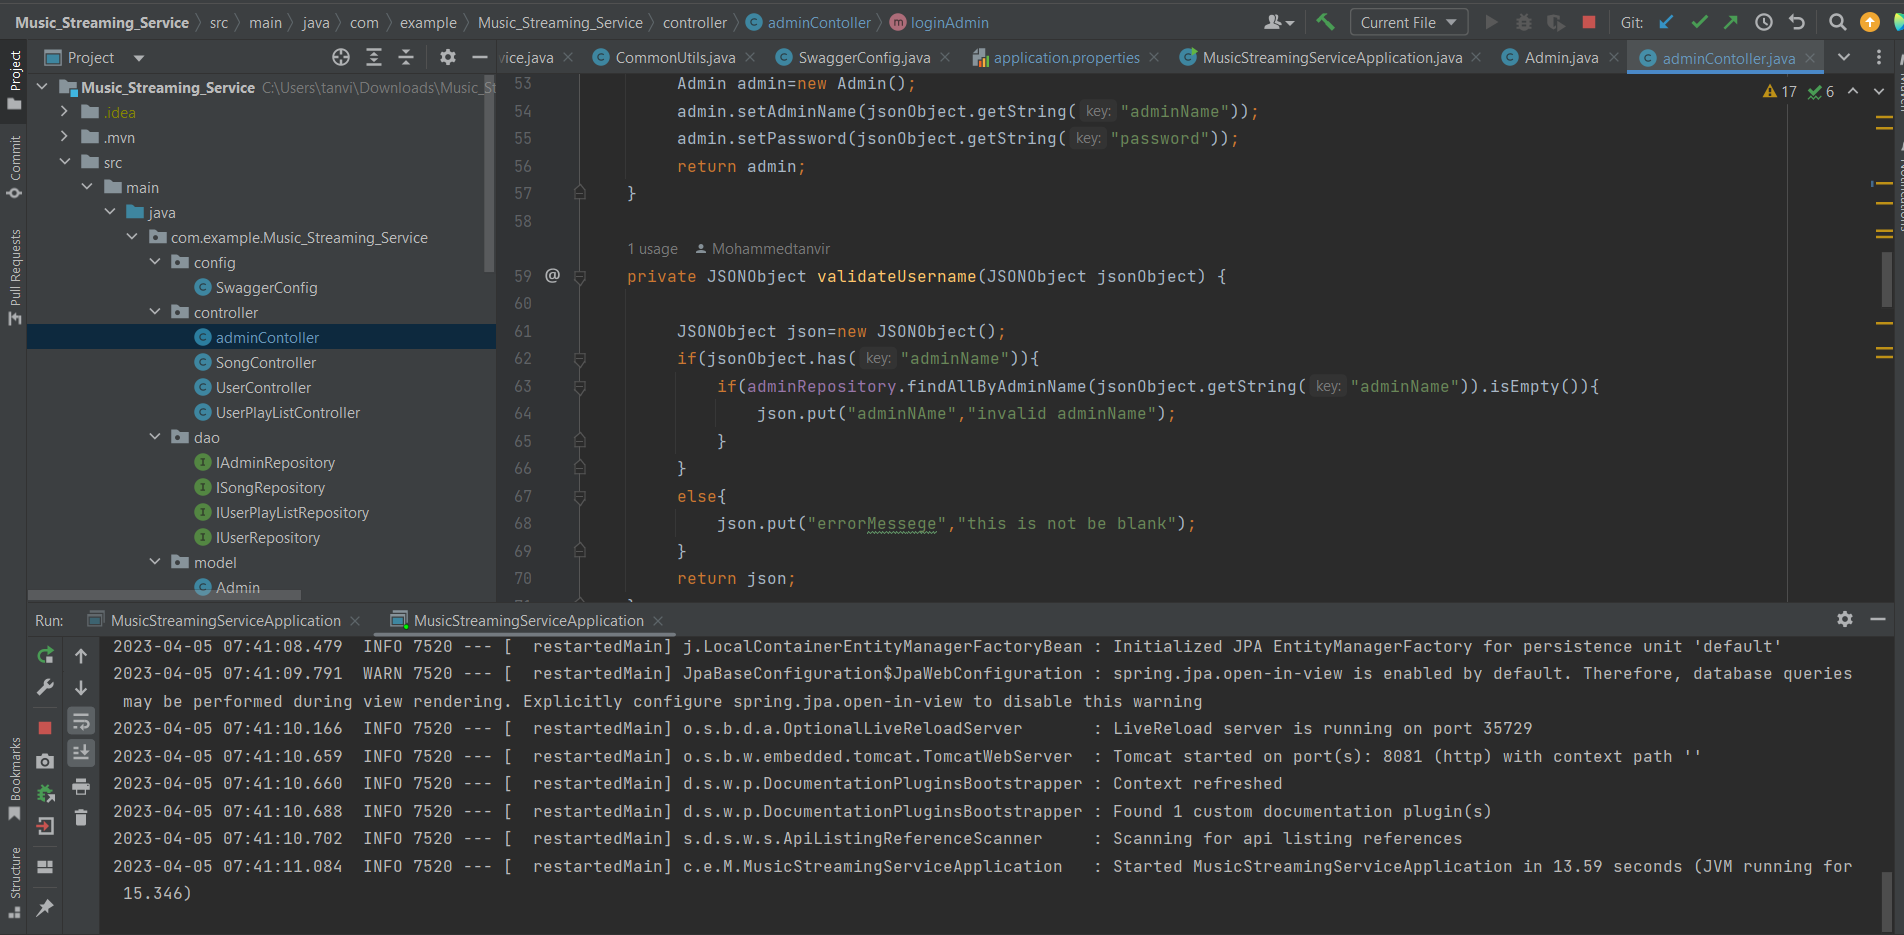This screenshot has width=1904, height=935.
Task: Push commits with the green Git arrow
Action: (1730, 20)
